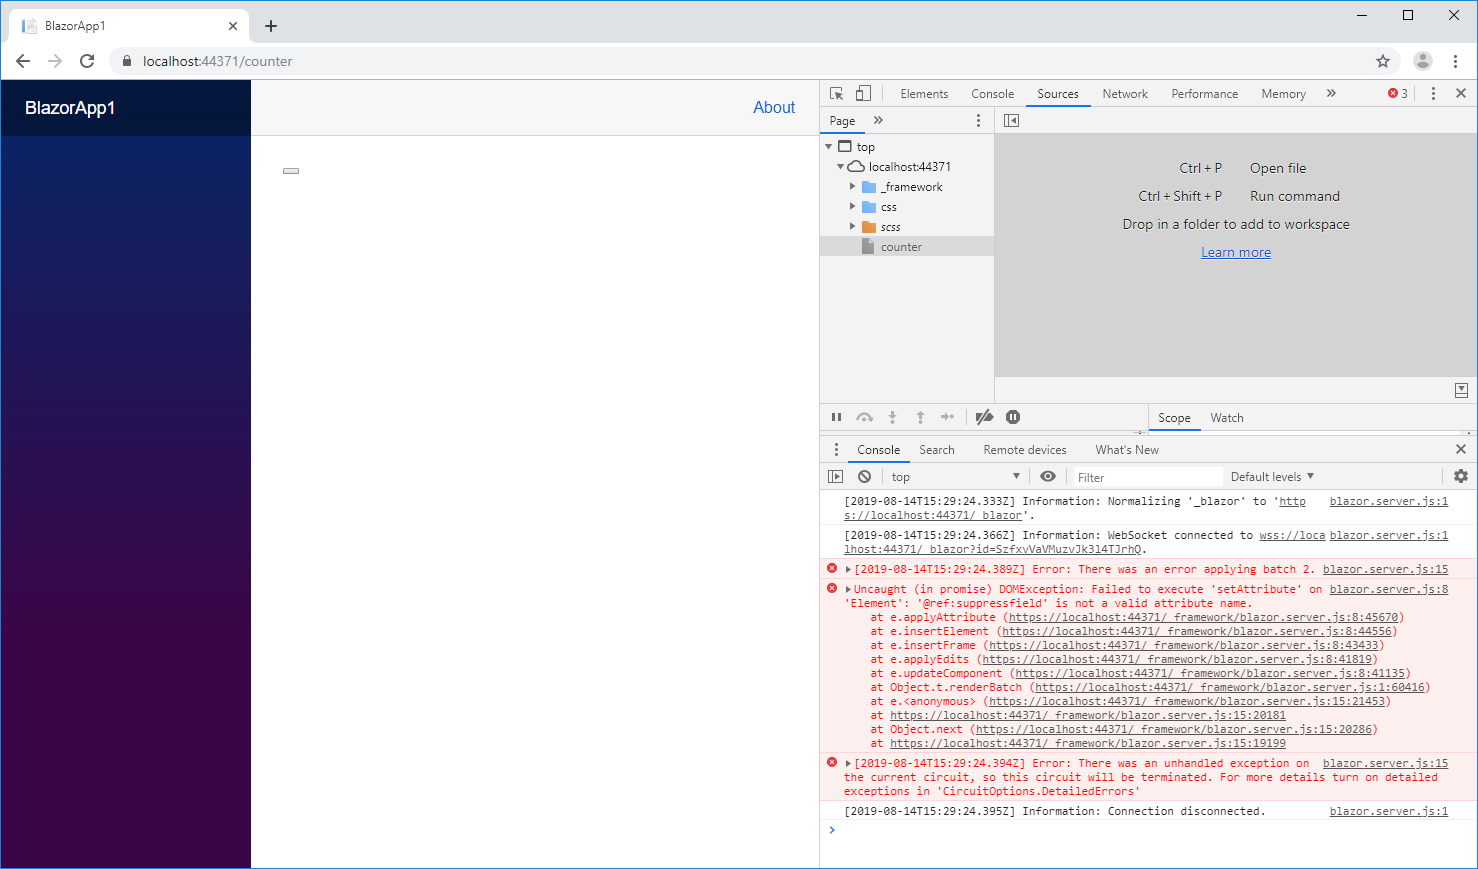Show the console sidebar
Screen dimensions: 1478x869
coord(836,476)
